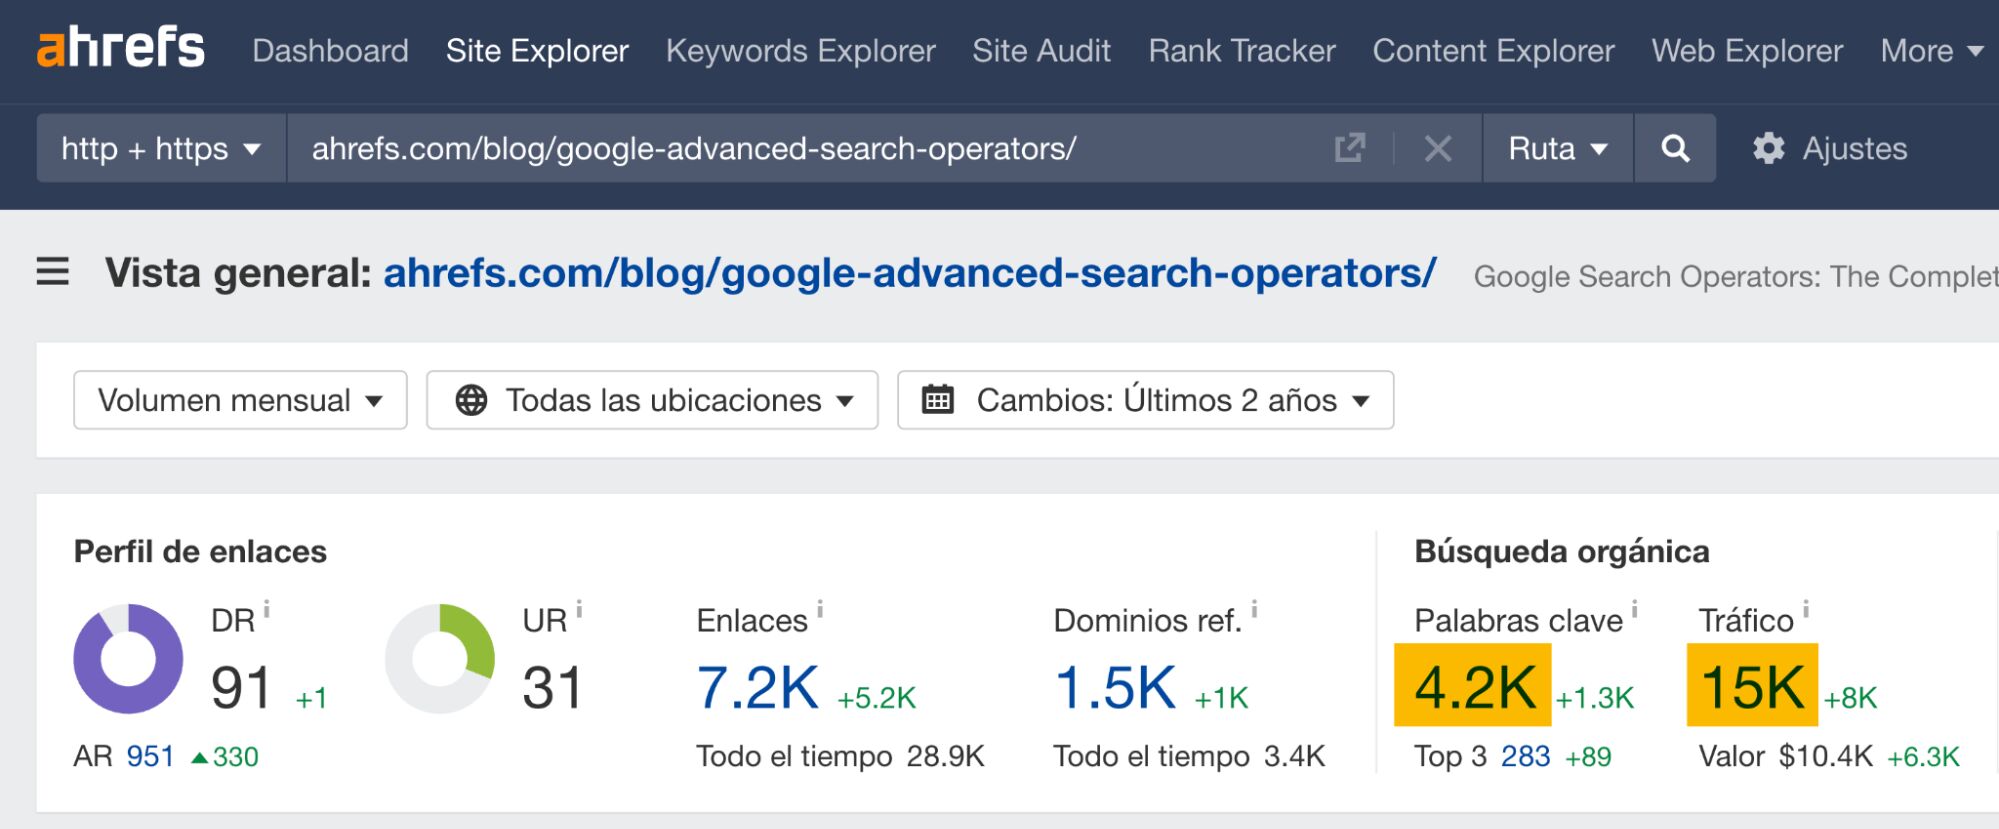The height and width of the screenshot is (829, 1999).
Task: Click the +5.2K Enlaces change
Action: tap(876, 697)
